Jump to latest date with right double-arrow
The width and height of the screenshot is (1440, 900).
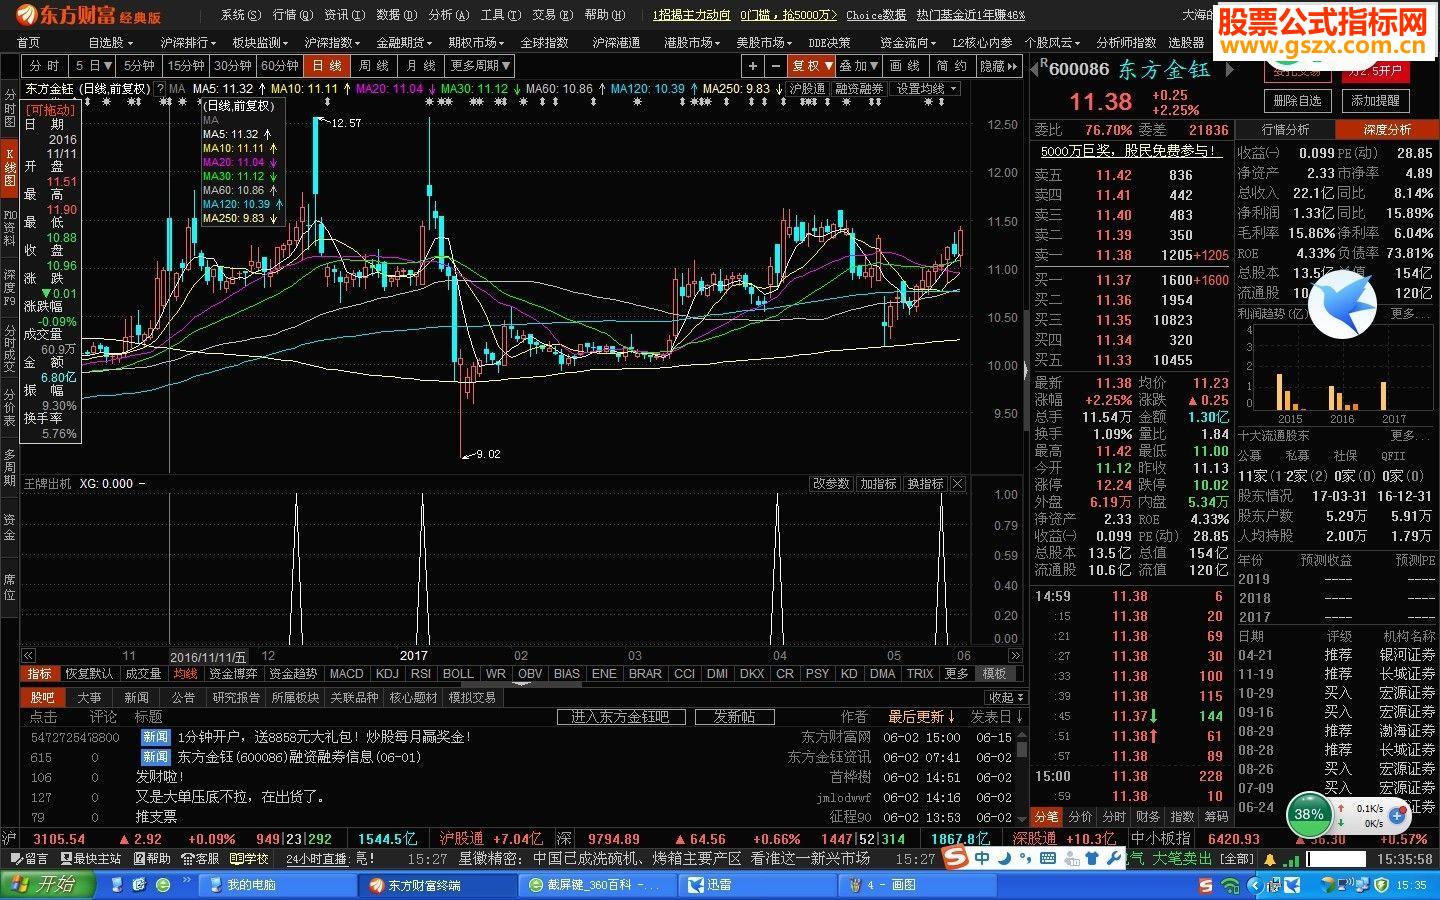click(x=1016, y=656)
